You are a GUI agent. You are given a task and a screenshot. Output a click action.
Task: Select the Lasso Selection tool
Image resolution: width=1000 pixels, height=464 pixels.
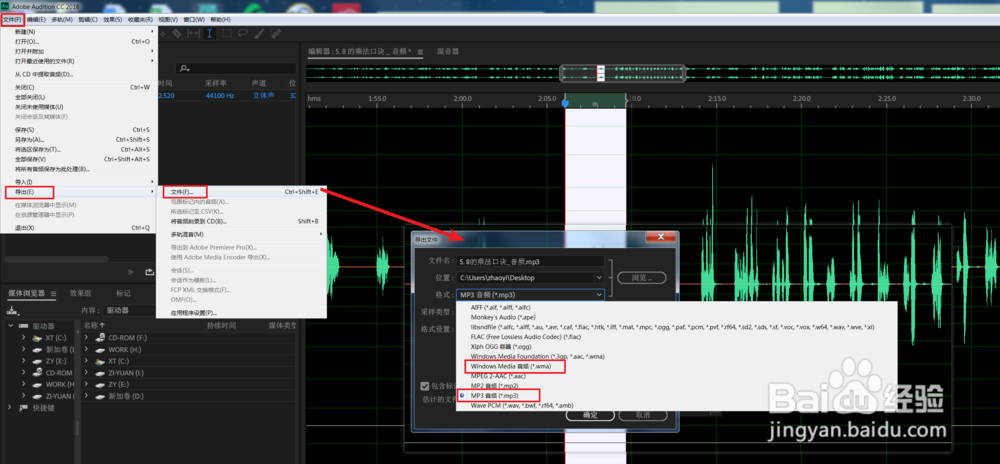point(243,33)
